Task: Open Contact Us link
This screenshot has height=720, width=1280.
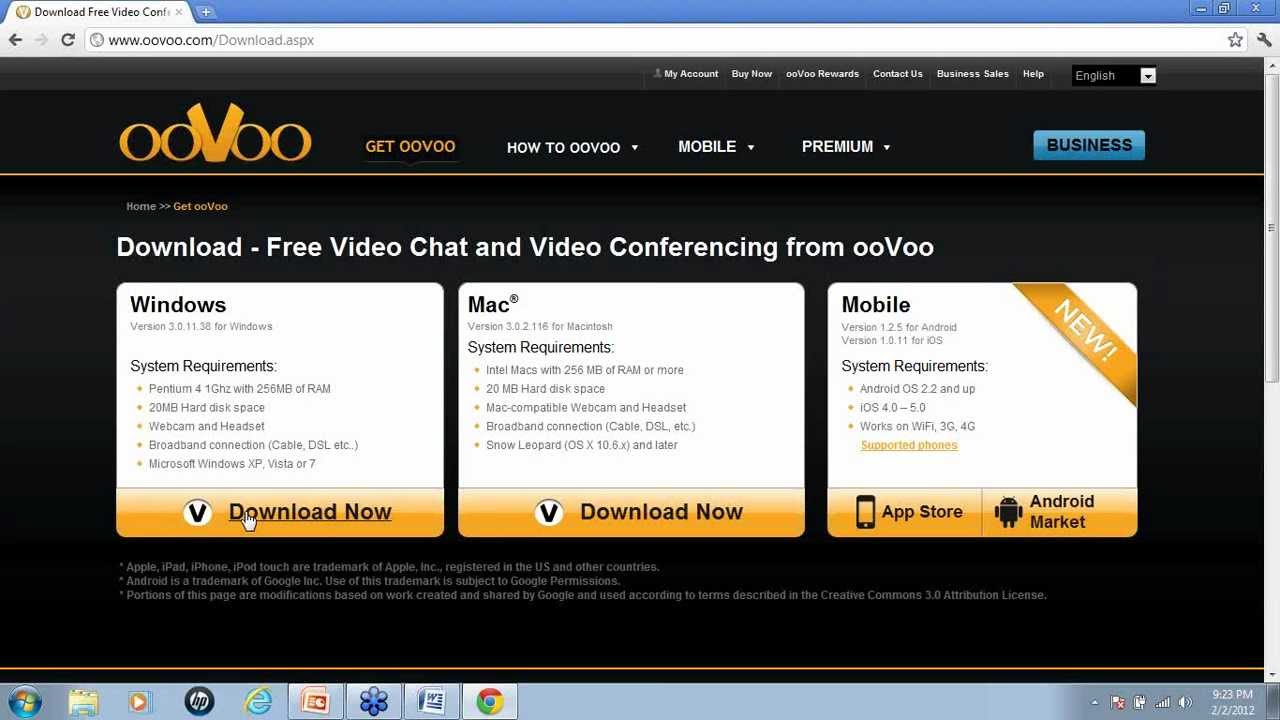Action: (x=898, y=74)
